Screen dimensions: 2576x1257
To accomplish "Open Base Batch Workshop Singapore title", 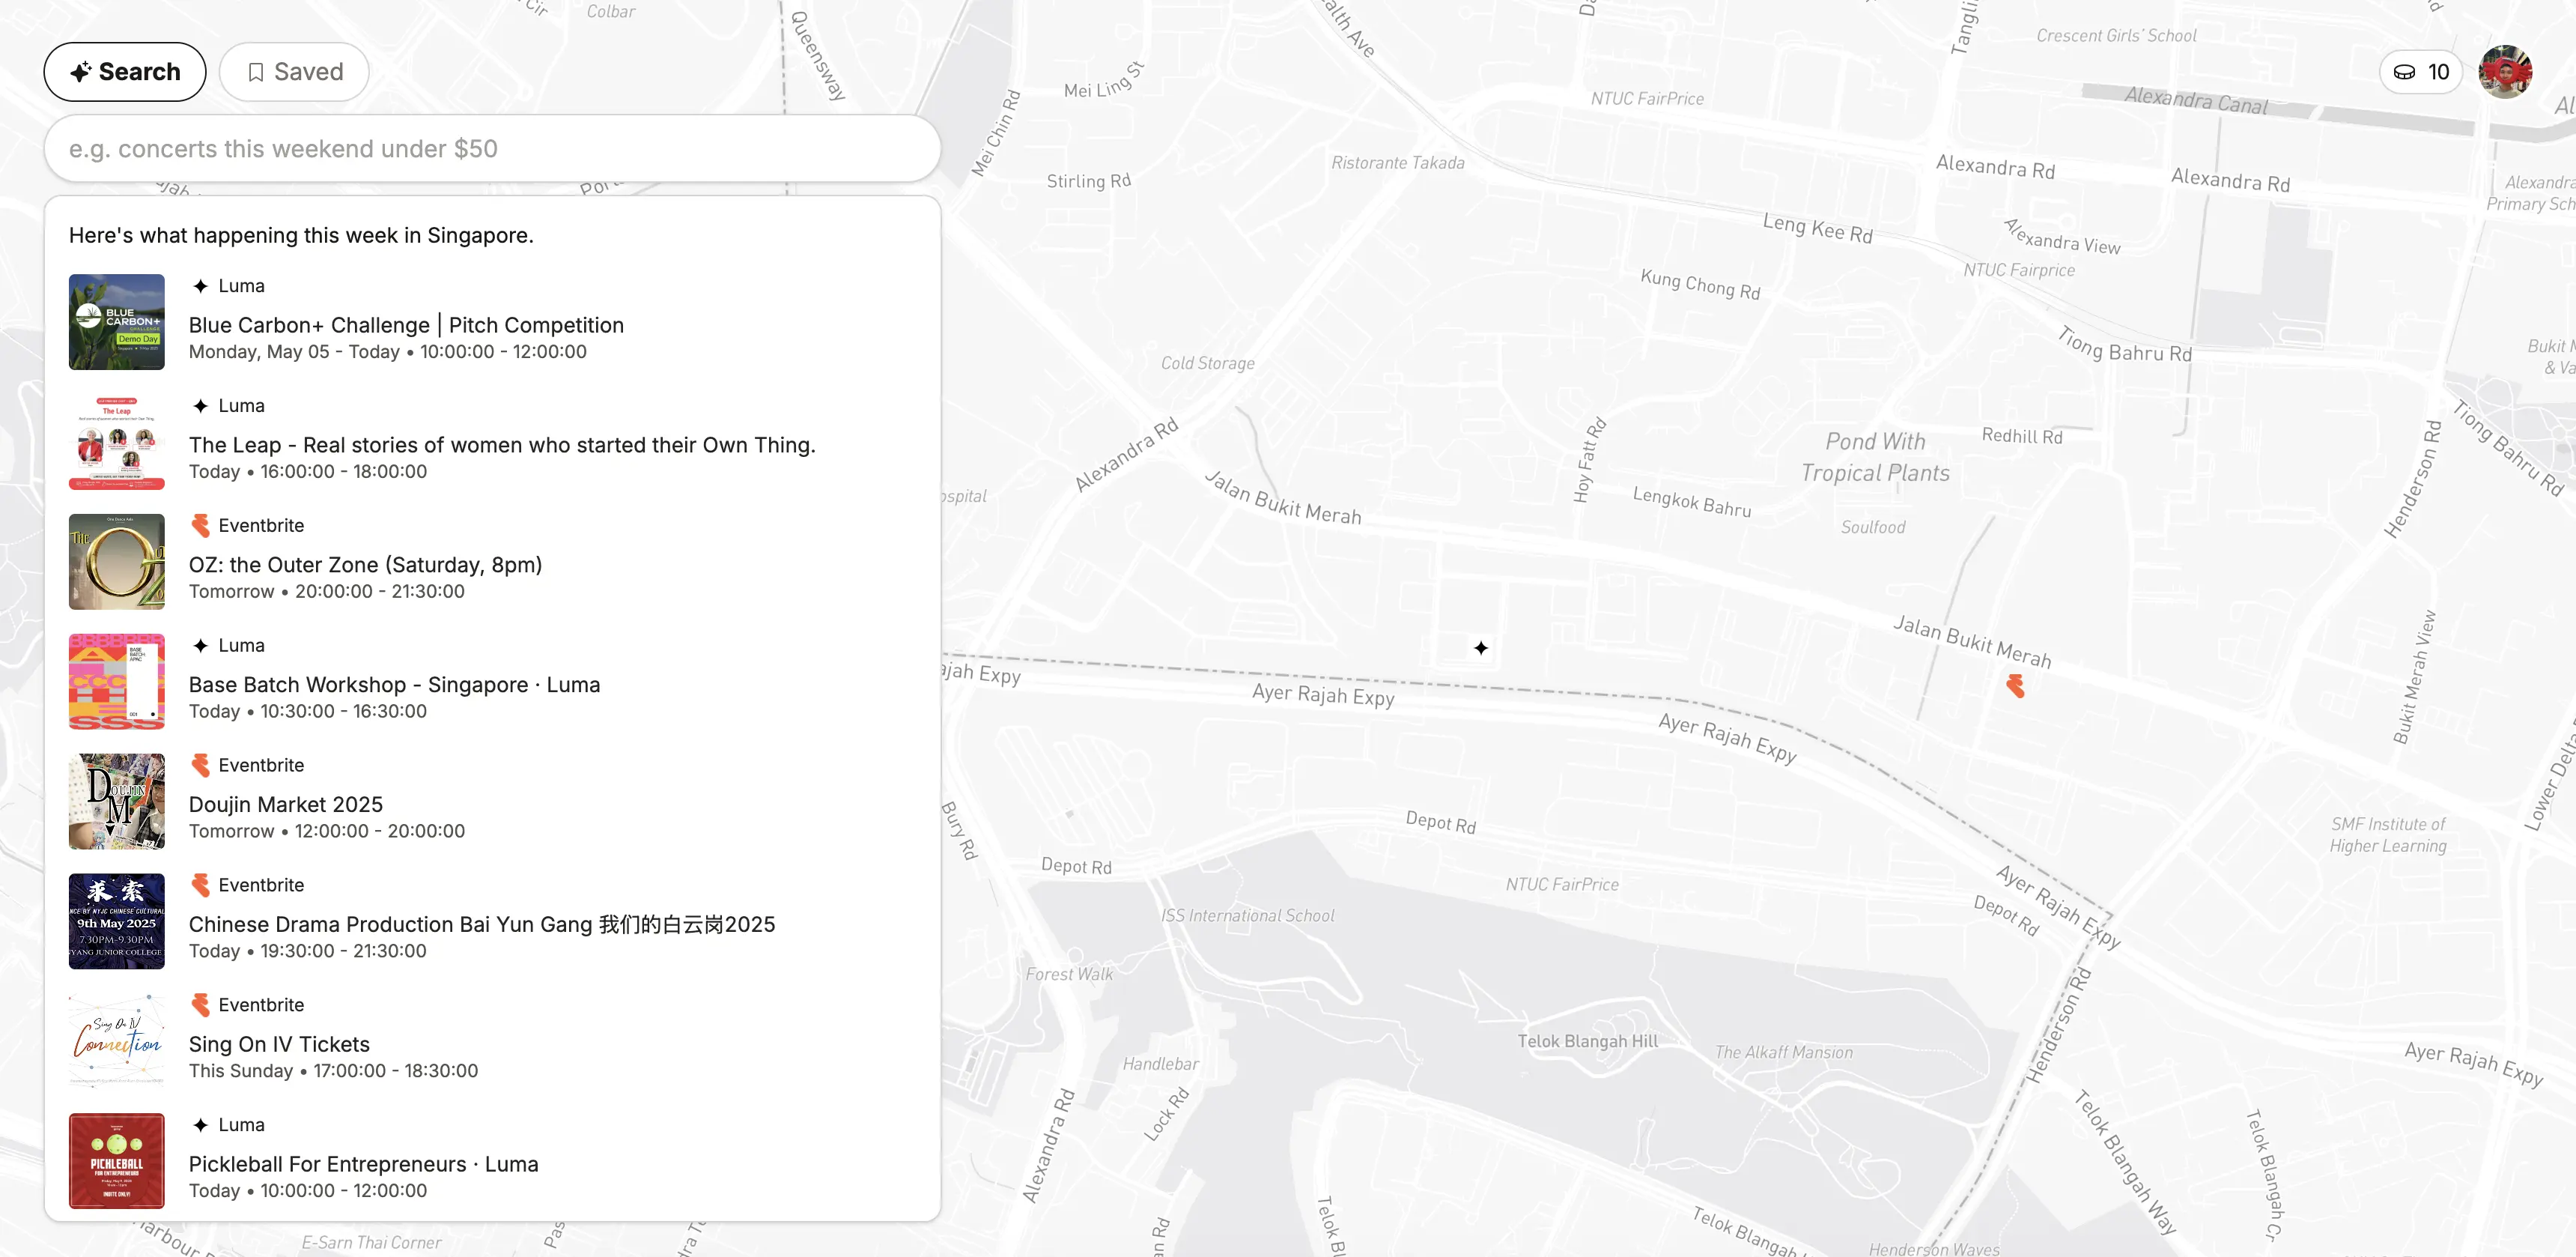I will 394,685.
